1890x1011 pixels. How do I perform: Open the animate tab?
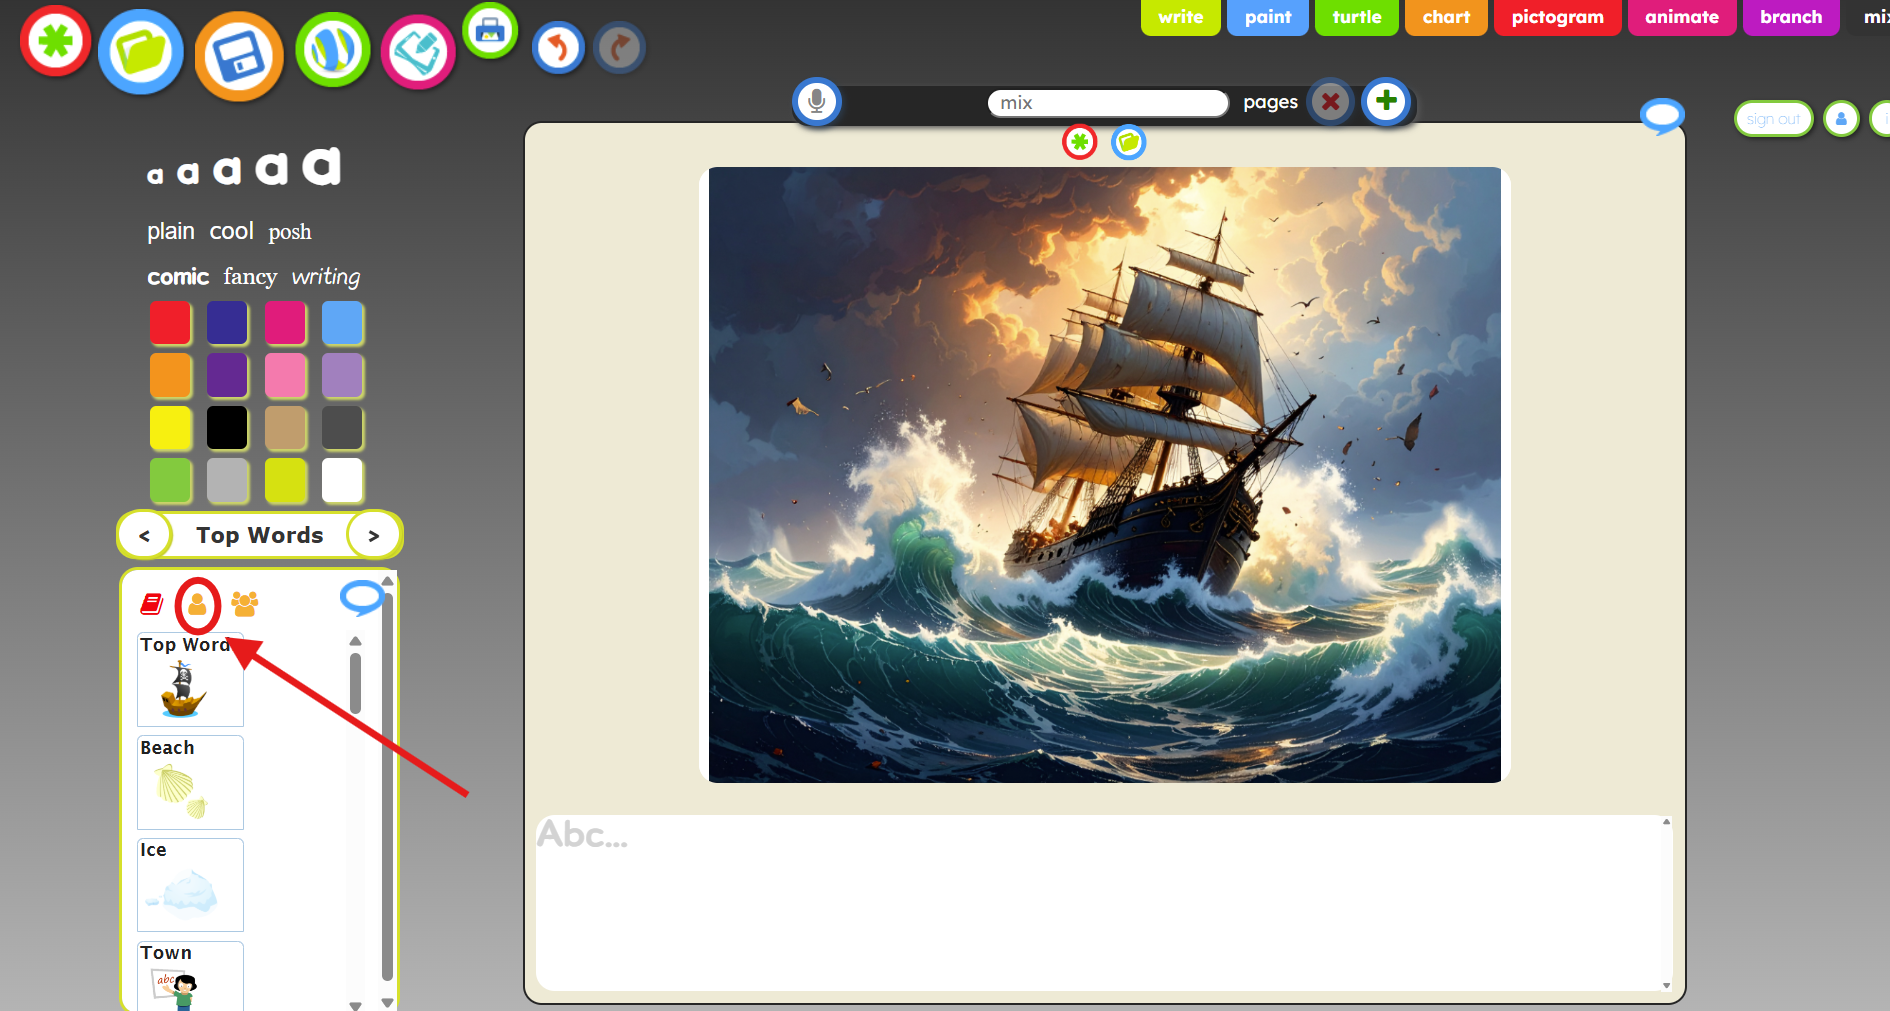click(x=1682, y=17)
